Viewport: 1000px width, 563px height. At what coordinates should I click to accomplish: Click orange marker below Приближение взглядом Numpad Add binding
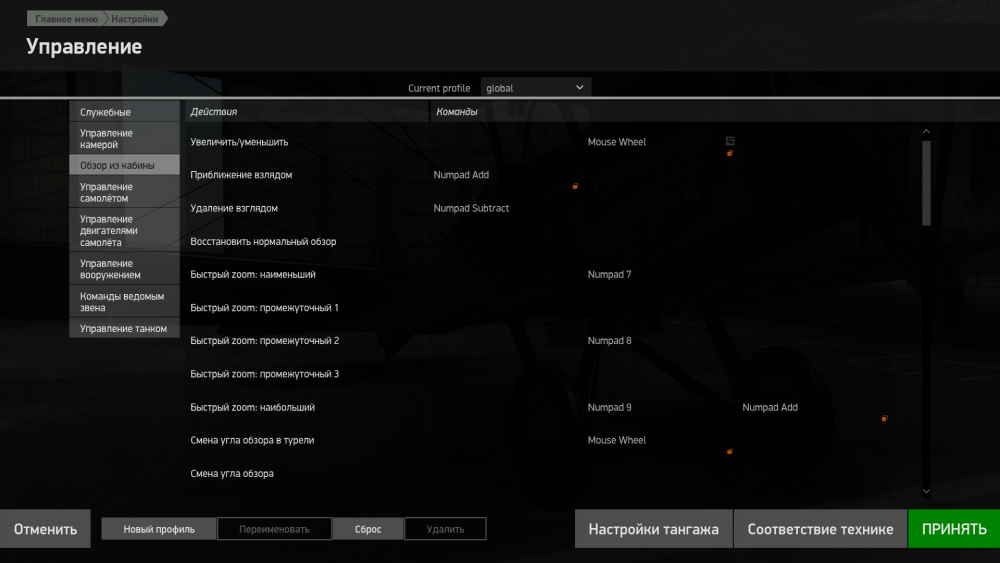(x=575, y=186)
